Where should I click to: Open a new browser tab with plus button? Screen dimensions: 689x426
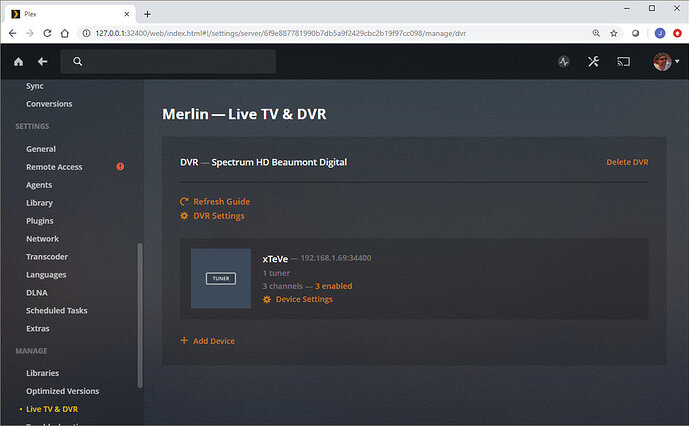(x=147, y=14)
